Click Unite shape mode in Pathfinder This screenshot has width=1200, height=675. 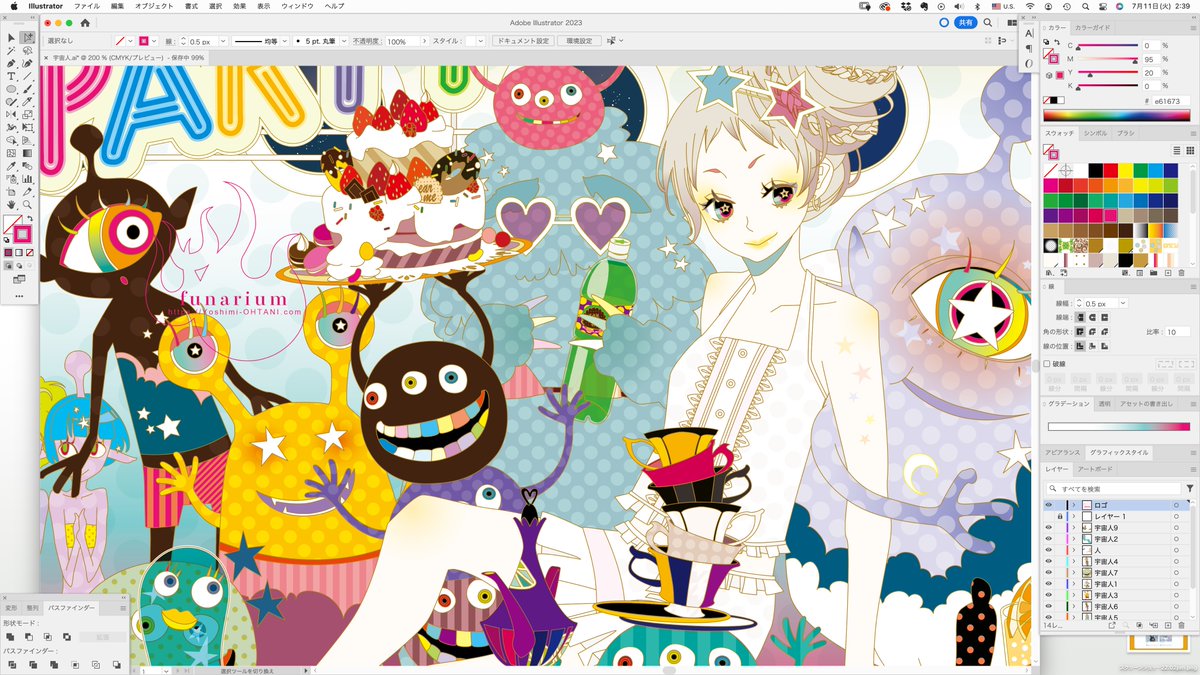tap(9, 636)
